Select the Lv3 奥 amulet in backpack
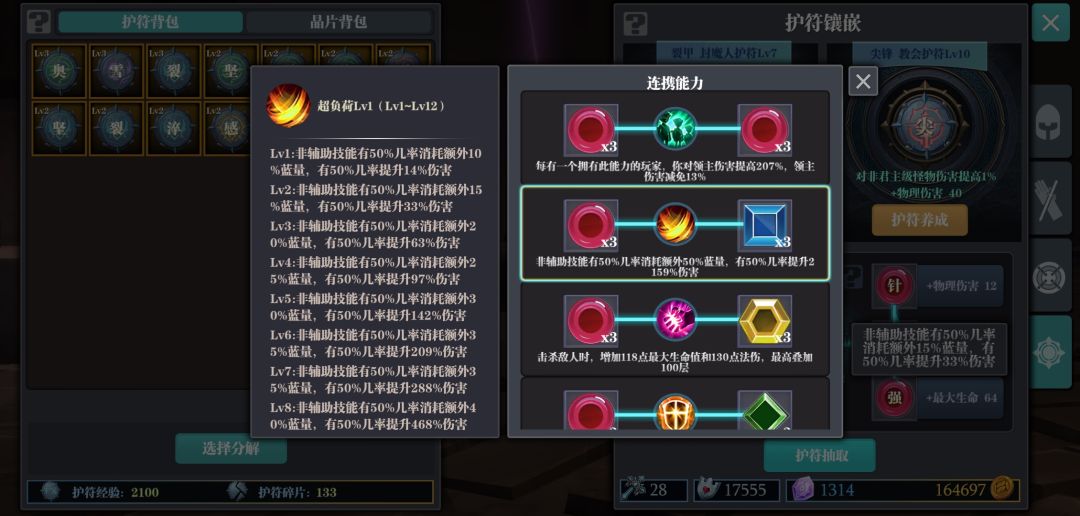Screen dimensions: 1080x516 (x=59, y=72)
